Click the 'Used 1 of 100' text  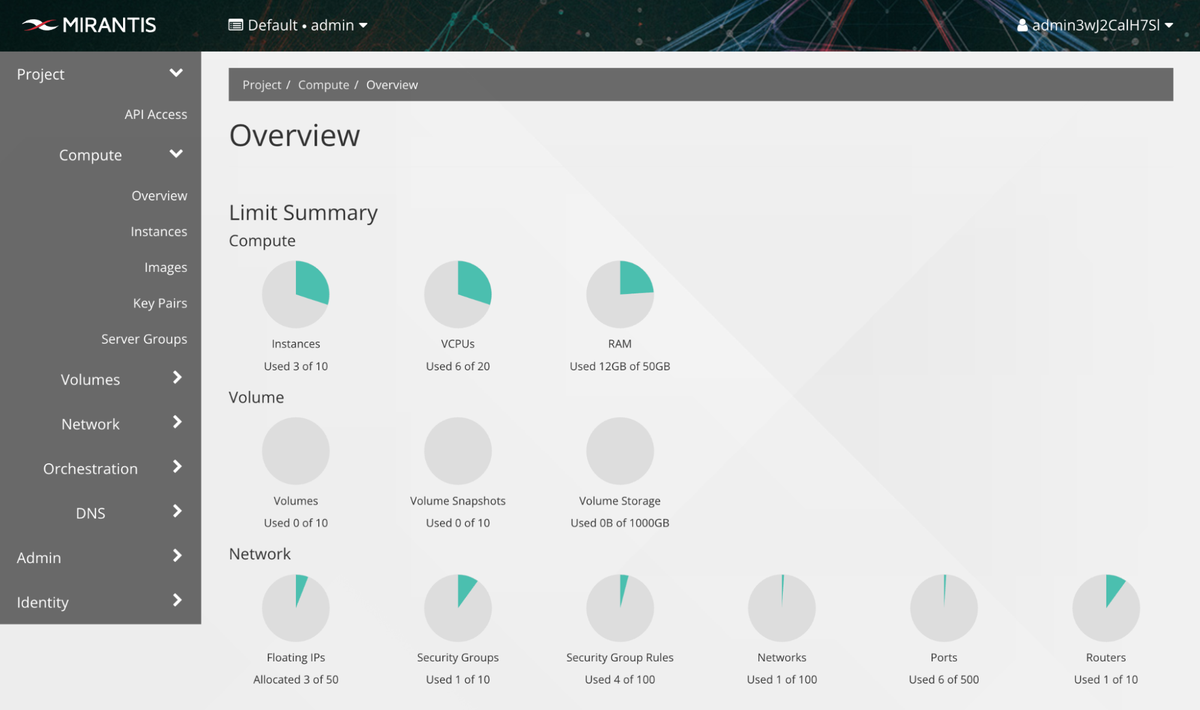coord(782,680)
